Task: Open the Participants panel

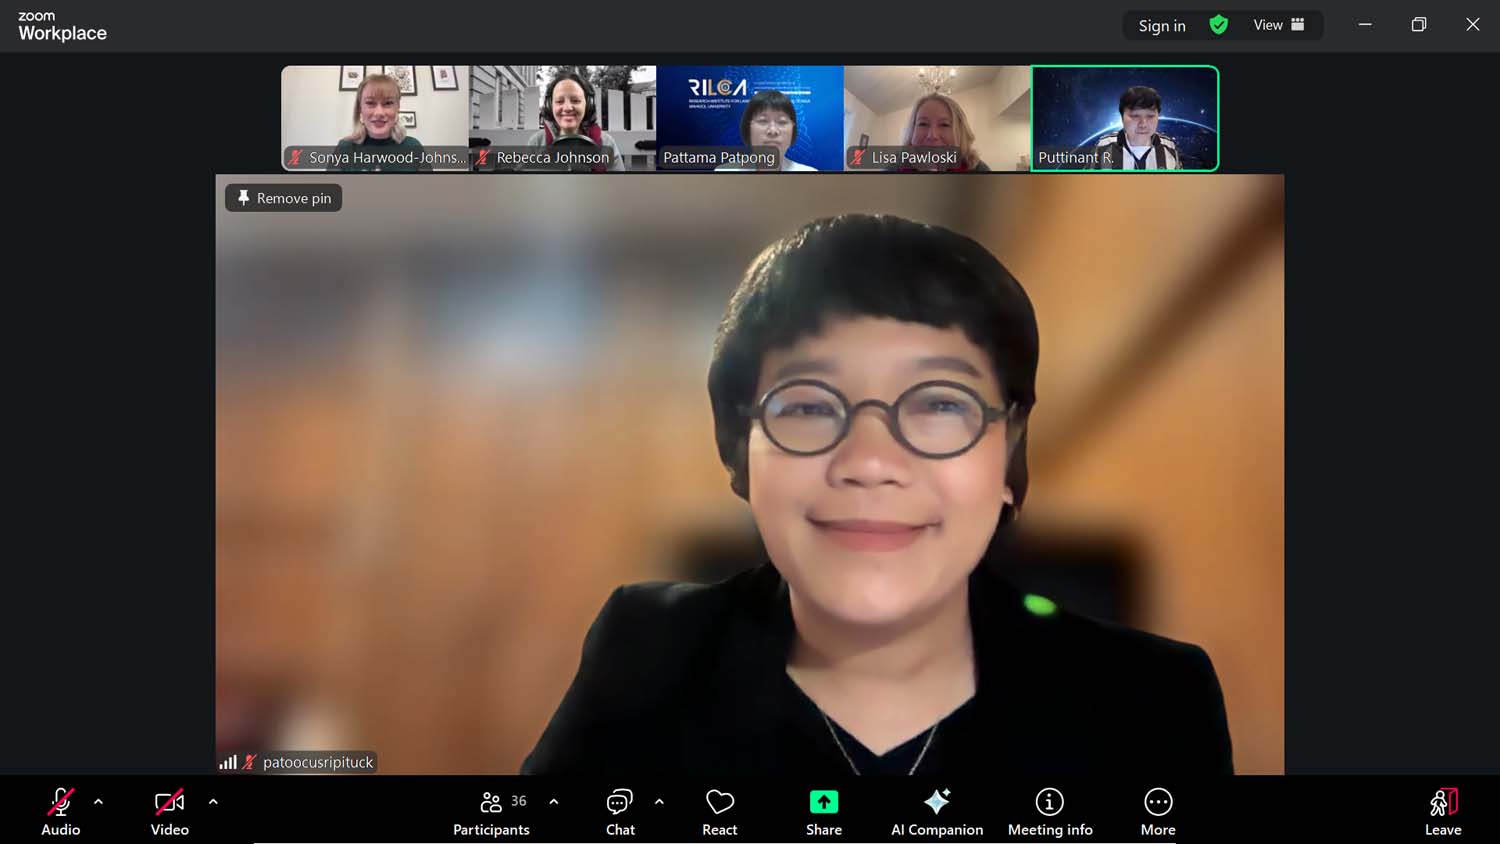Action: (x=491, y=811)
